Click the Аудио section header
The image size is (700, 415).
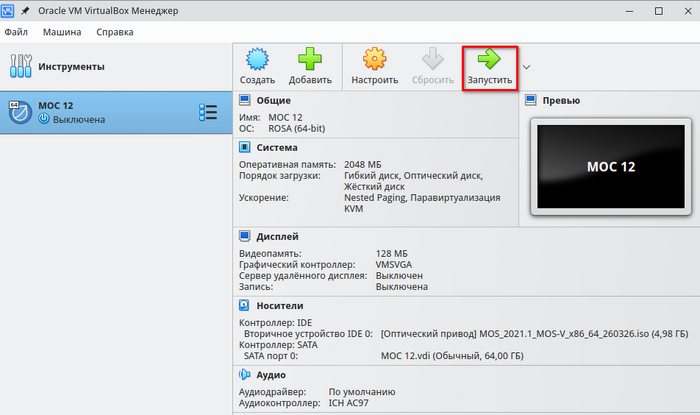(271, 374)
